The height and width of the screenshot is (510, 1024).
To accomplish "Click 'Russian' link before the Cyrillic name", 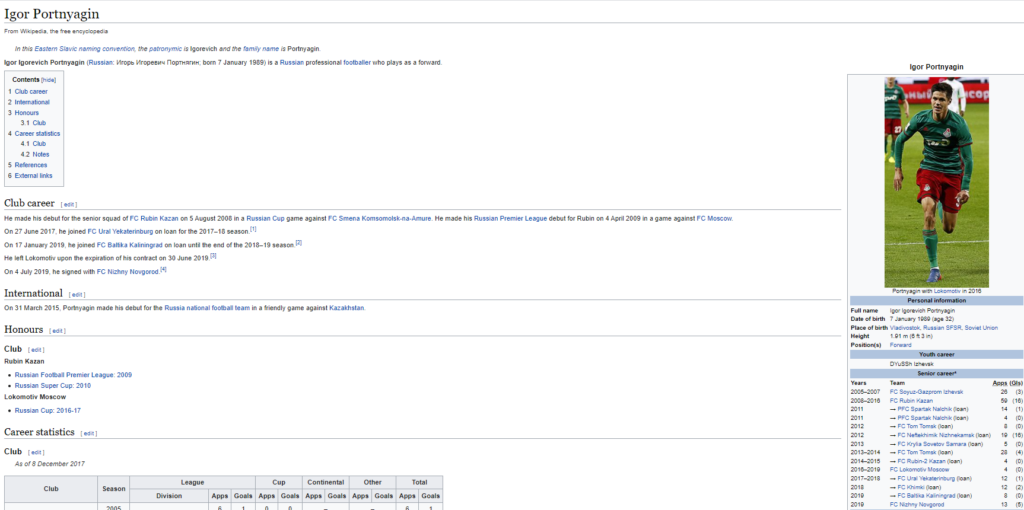I will [99, 63].
